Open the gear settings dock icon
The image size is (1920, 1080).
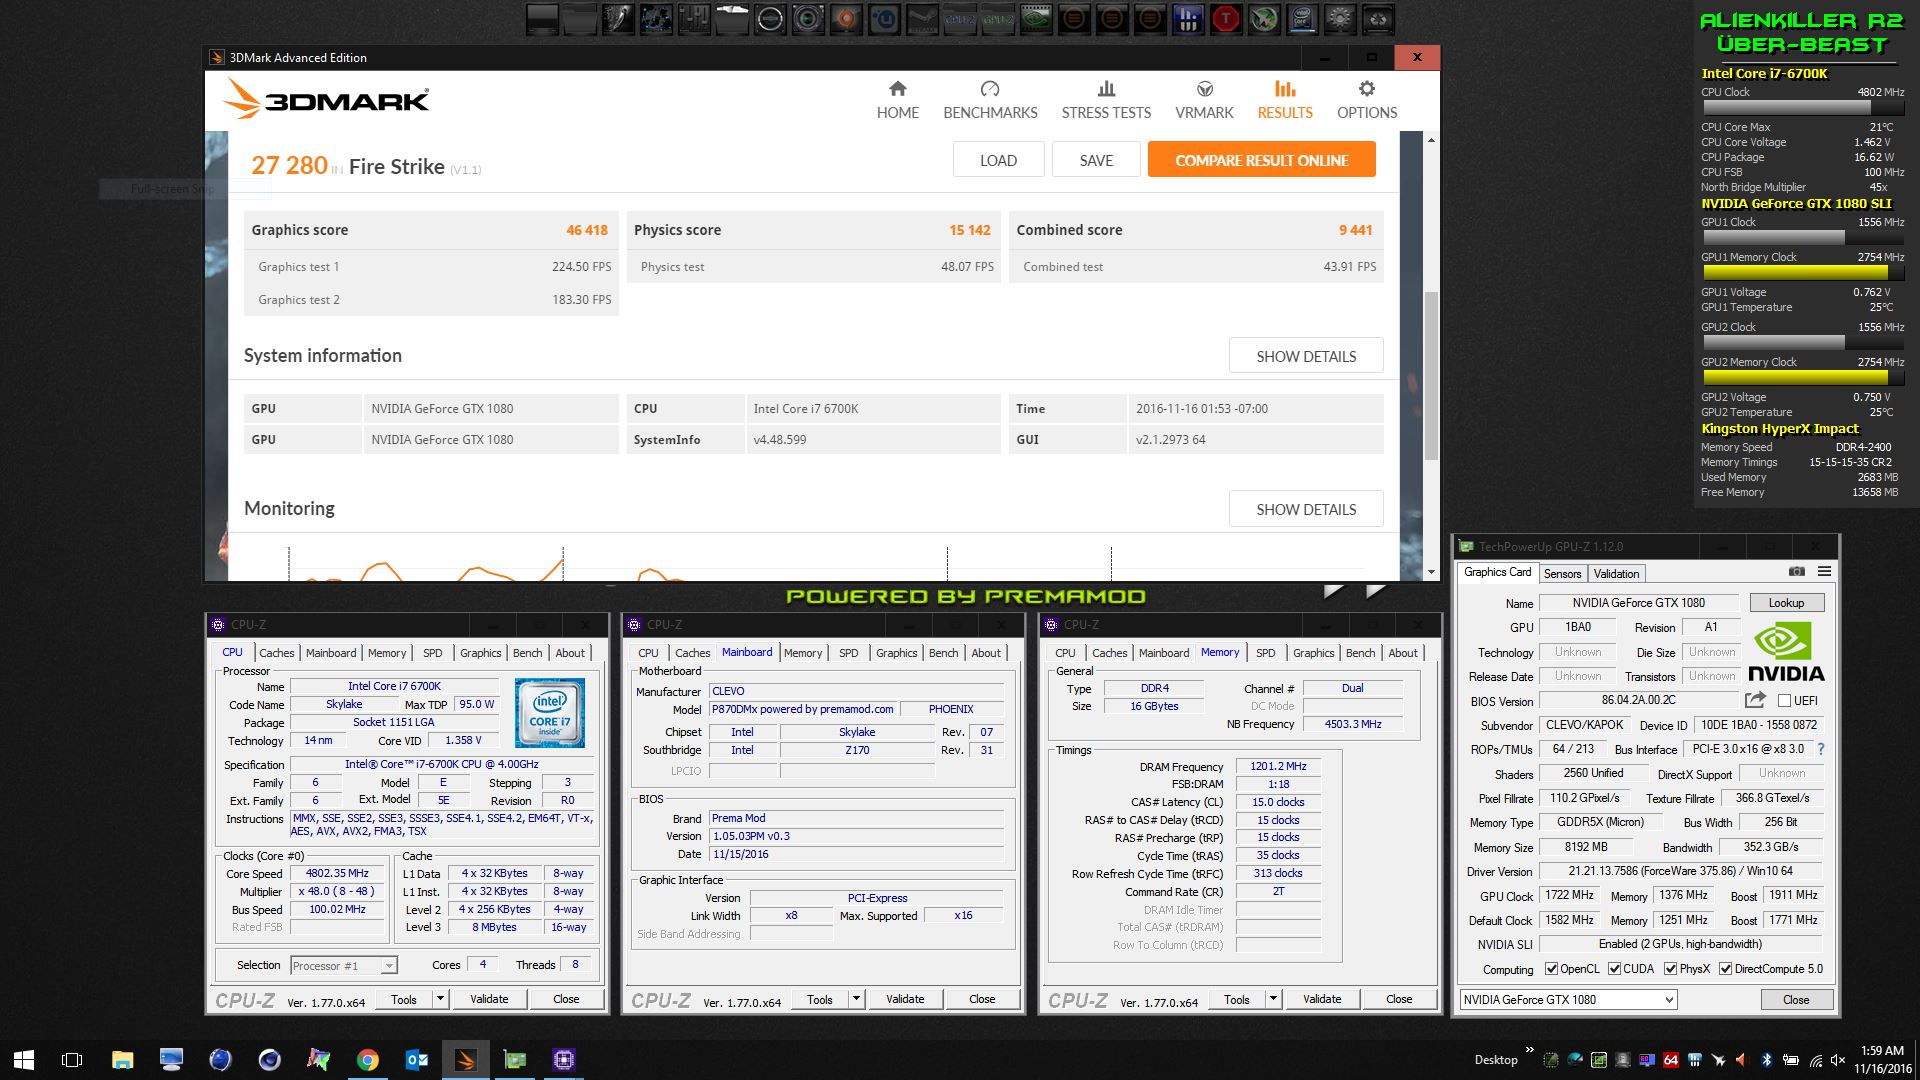pos(1340,19)
